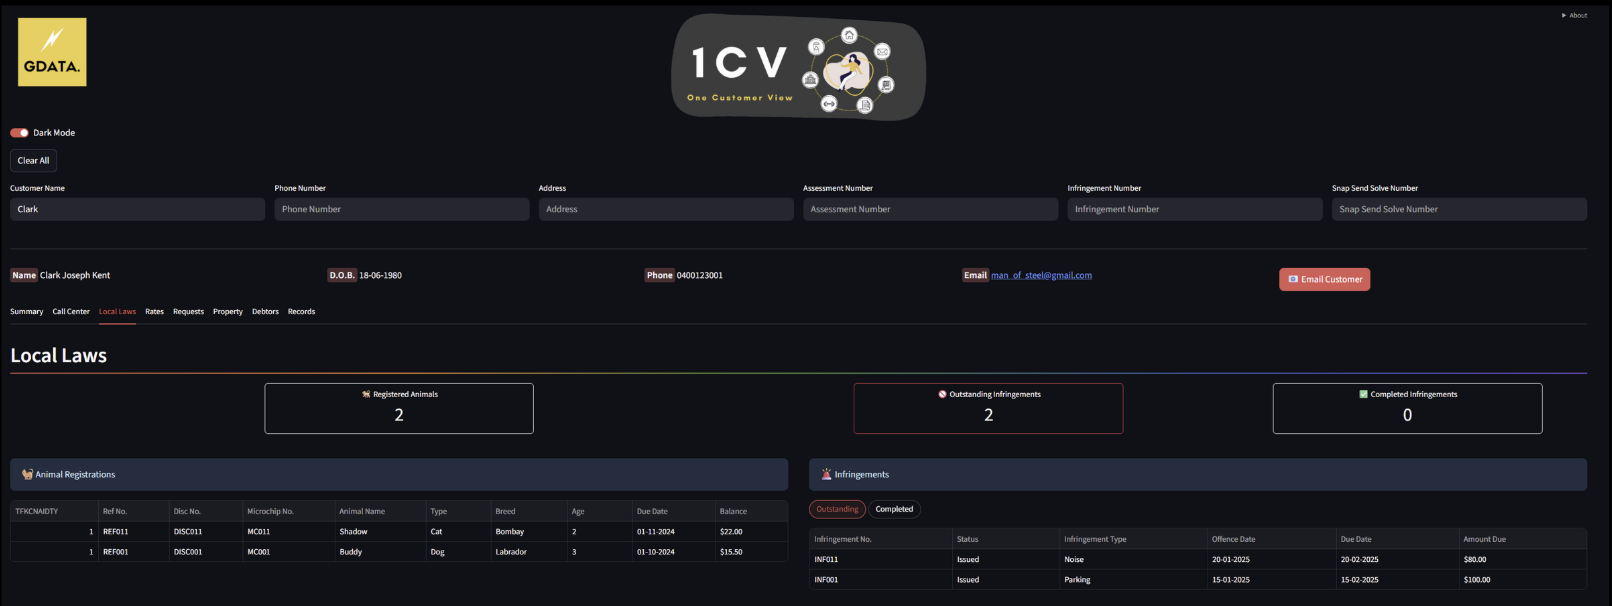The height and width of the screenshot is (606, 1612).
Task: Select the animal name Buddy
Action: click(380, 551)
